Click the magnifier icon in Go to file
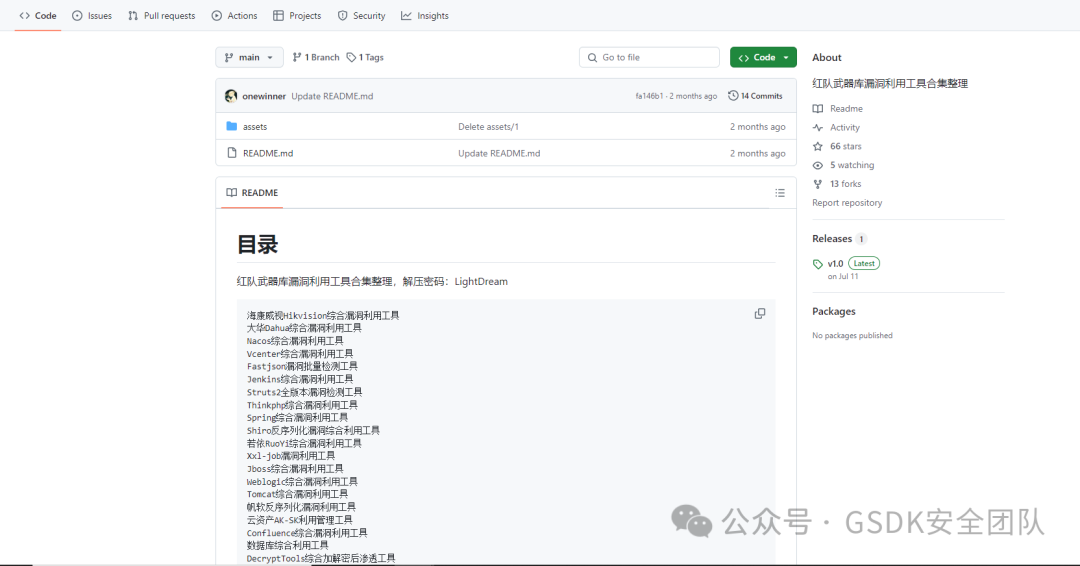 tap(592, 58)
